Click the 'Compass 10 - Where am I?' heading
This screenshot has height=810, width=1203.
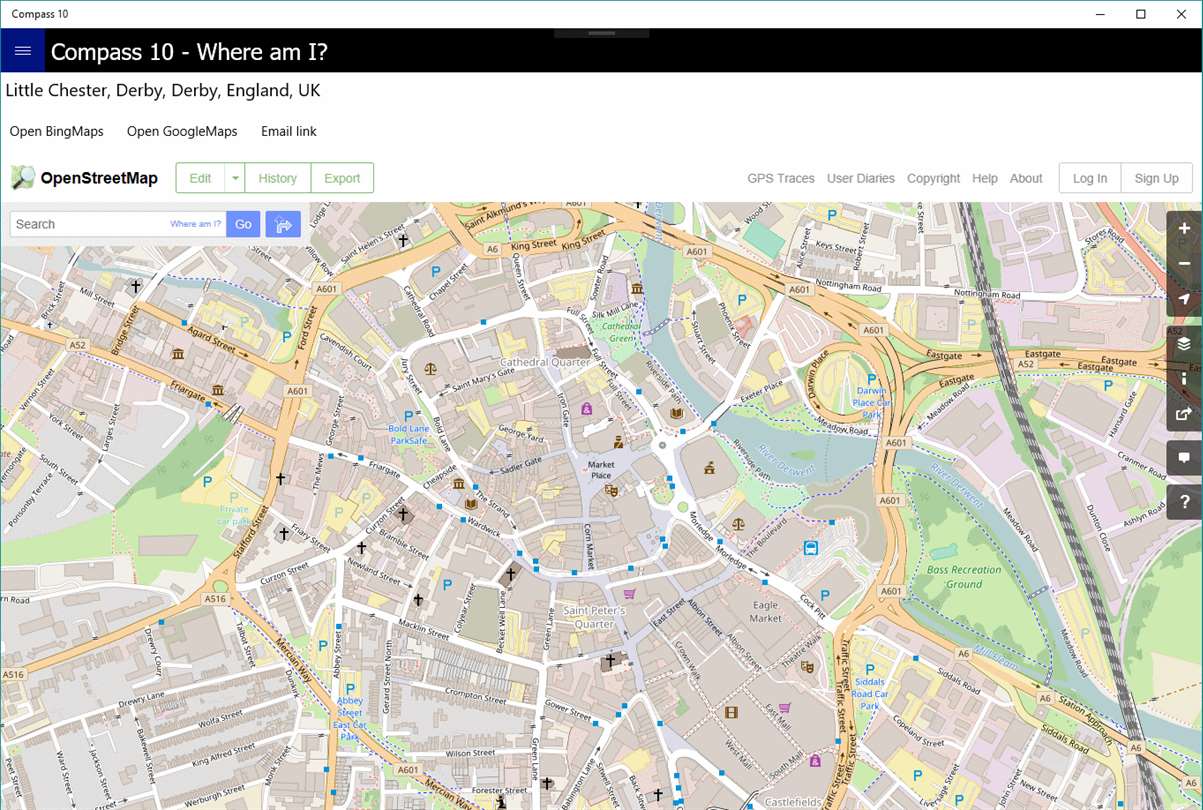pos(190,52)
